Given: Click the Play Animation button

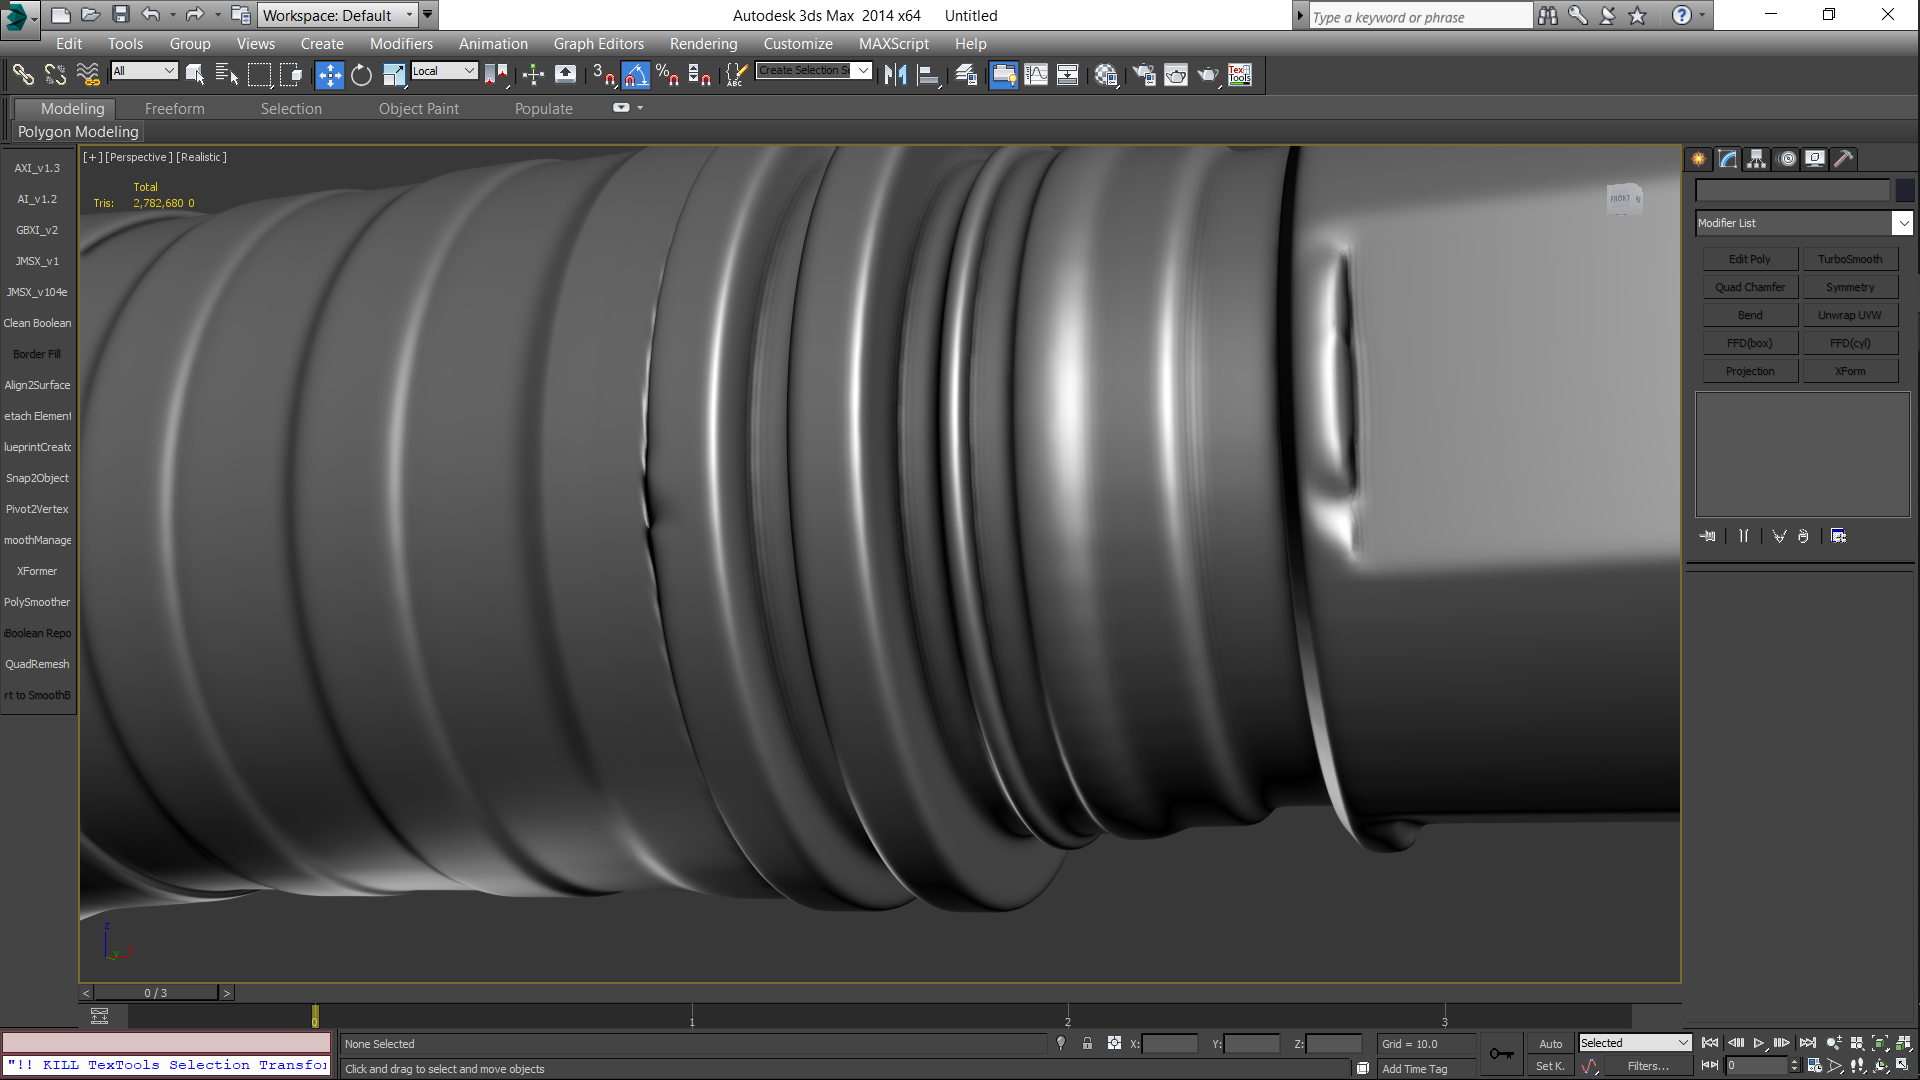Looking at the screenshot, I should coord(1759,1043).
